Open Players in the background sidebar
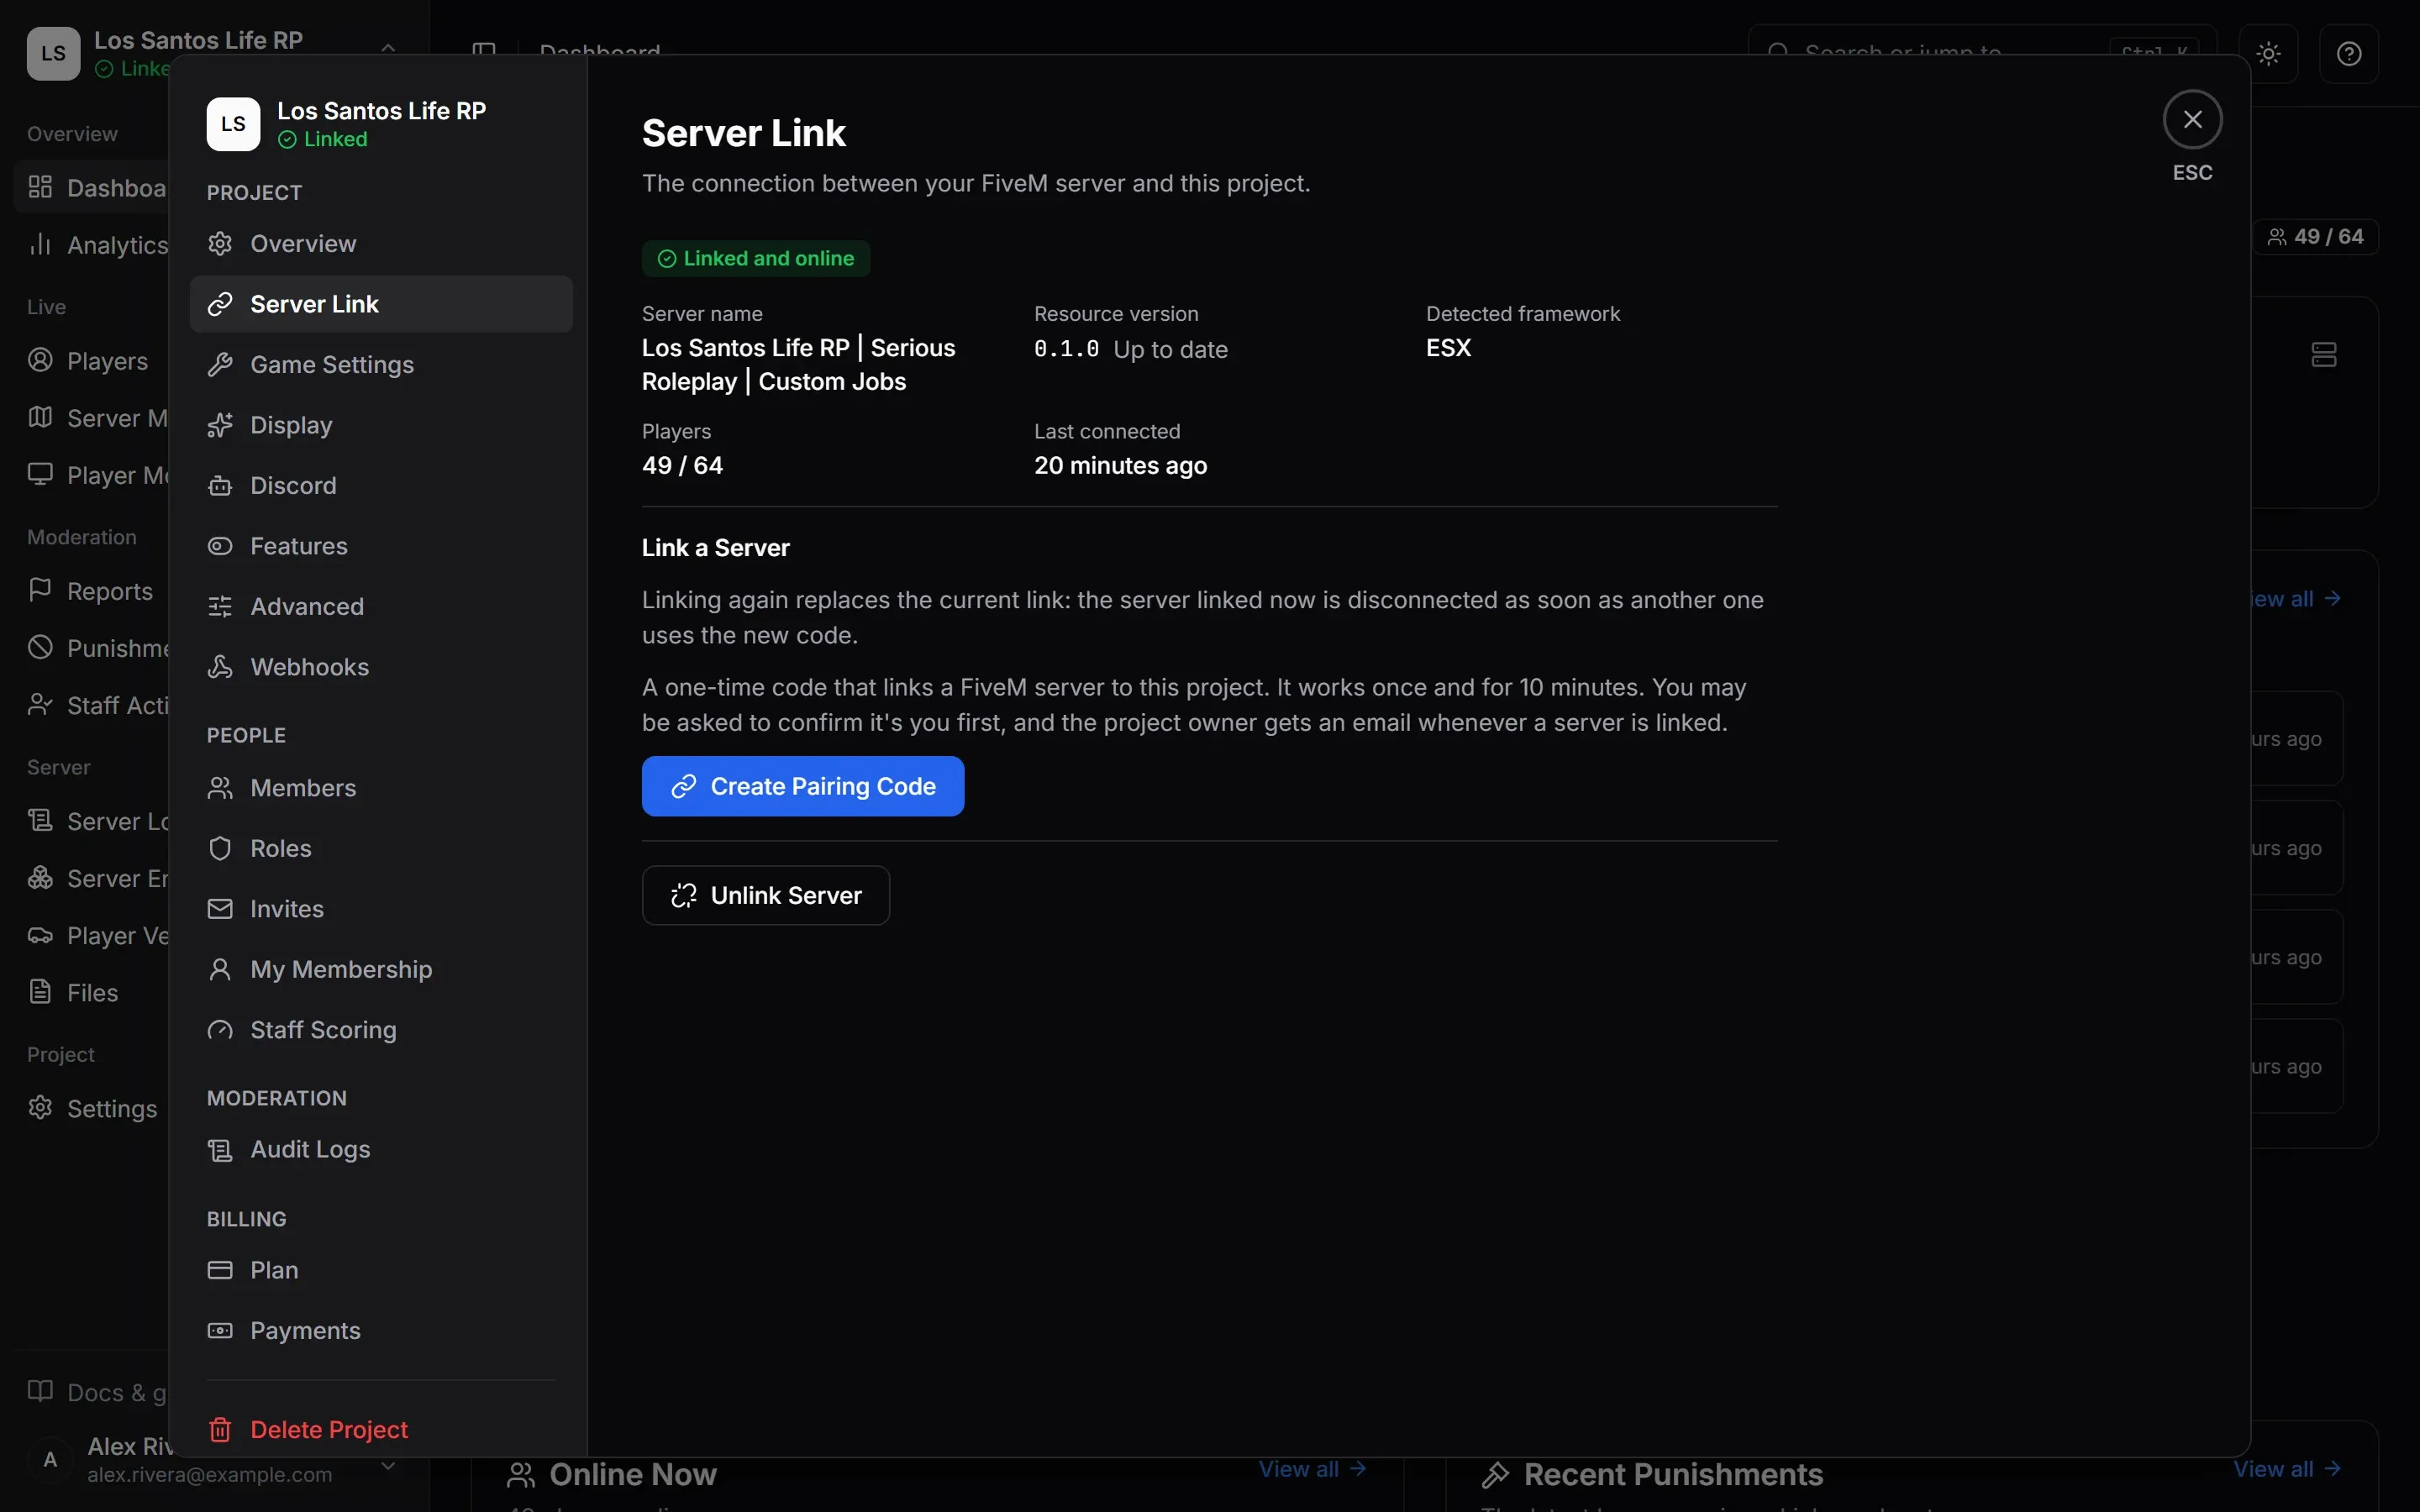This screenshot has width=2420, height=1512. point(89,361)
